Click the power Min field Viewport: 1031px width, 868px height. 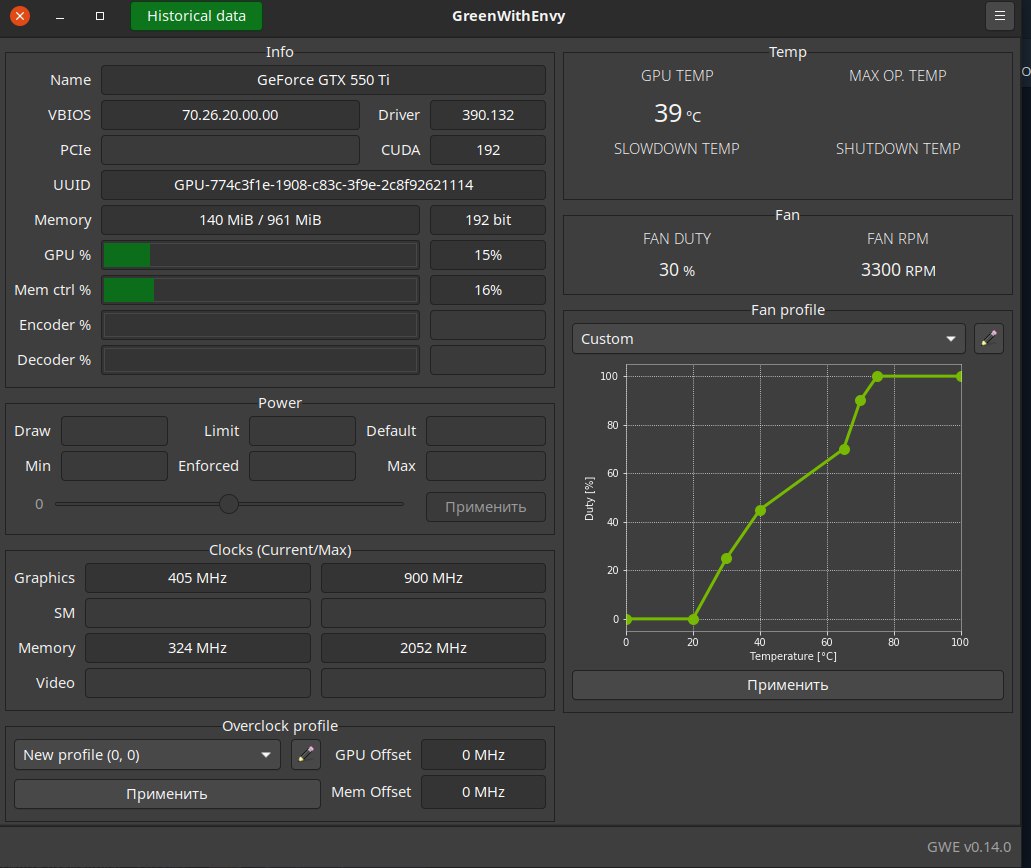pyautogui.click(x=114, y=466)
